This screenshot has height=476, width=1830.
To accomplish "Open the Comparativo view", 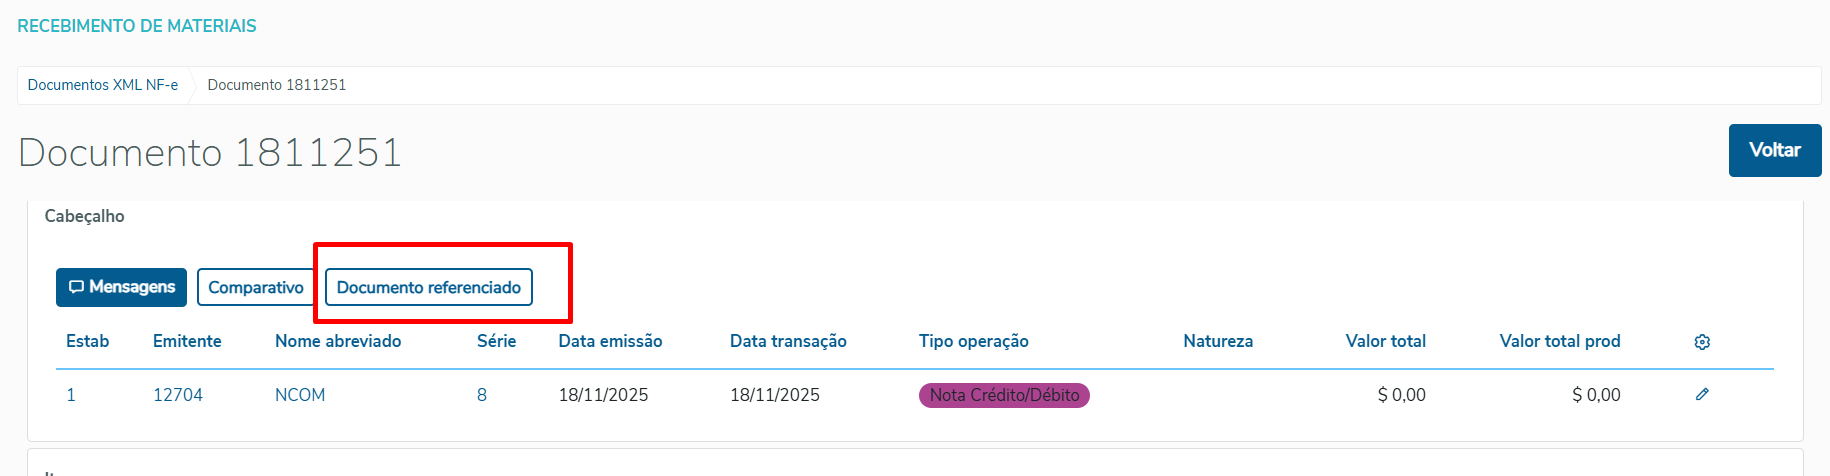I will pos(255,287).
